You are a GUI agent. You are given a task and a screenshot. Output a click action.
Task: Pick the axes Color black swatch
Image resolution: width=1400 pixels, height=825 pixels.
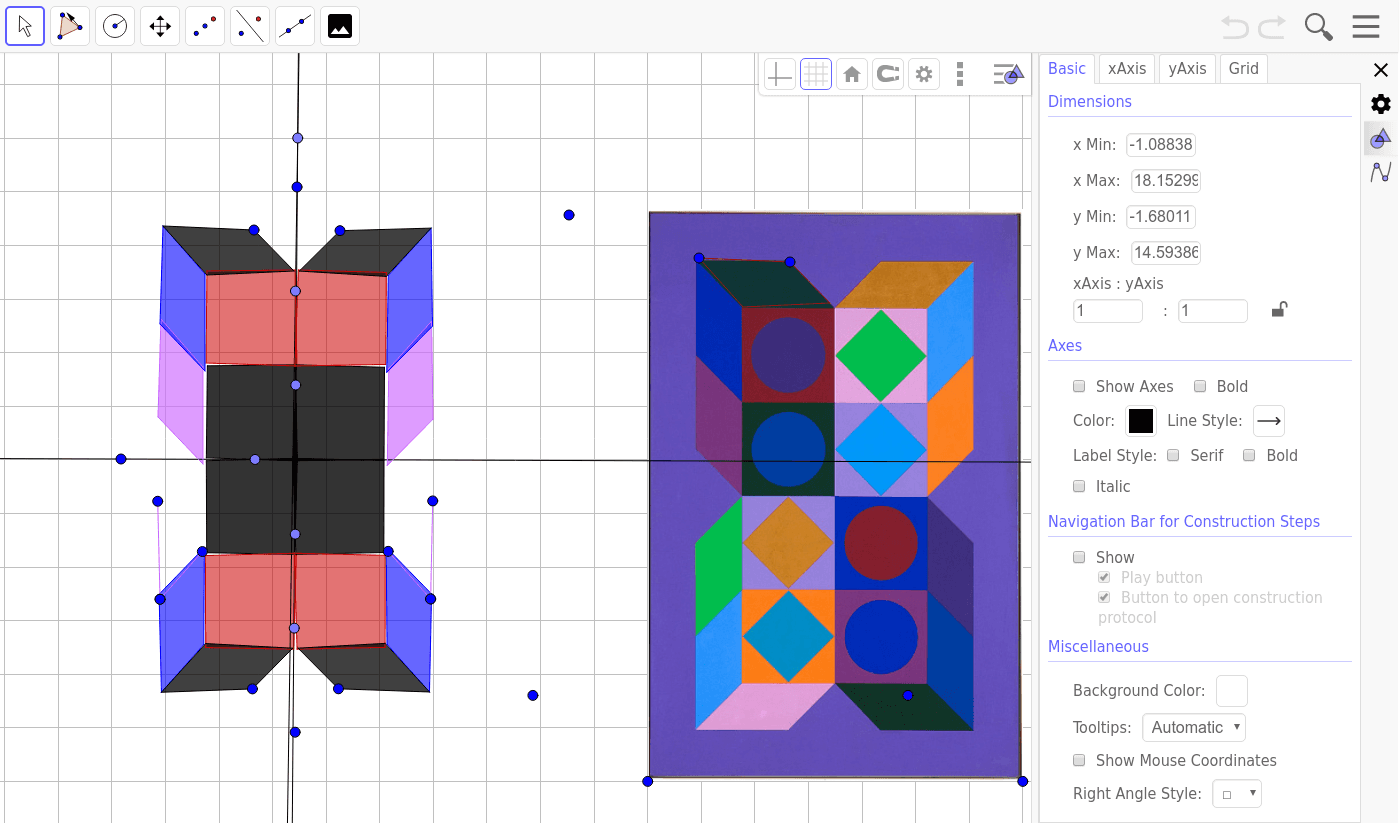pyautogui.click(x=1141, y=421)
